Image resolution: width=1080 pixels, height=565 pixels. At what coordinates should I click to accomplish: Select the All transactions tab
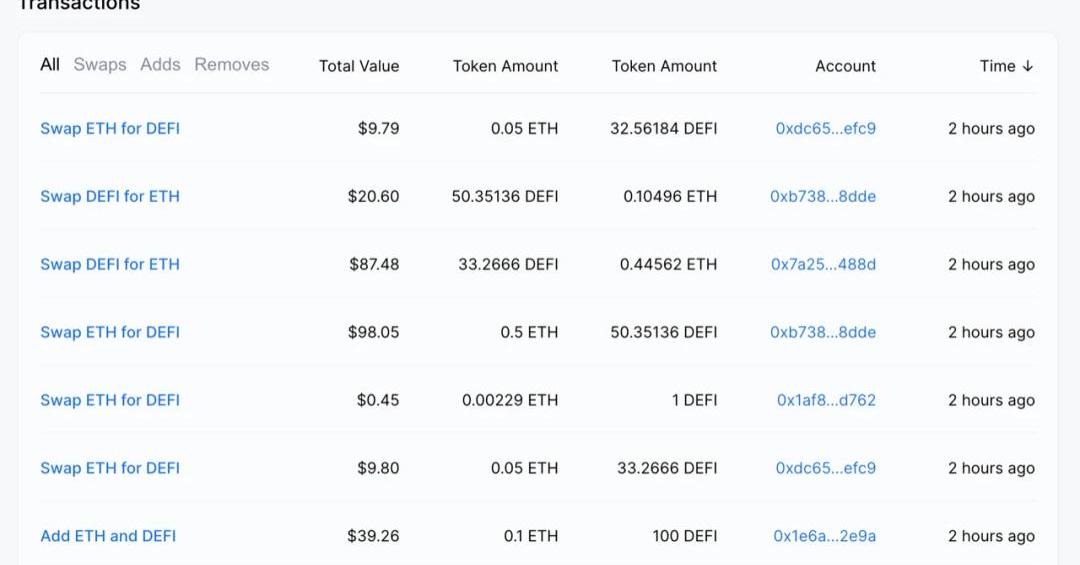pyautogui.click(x=50, y=65)
